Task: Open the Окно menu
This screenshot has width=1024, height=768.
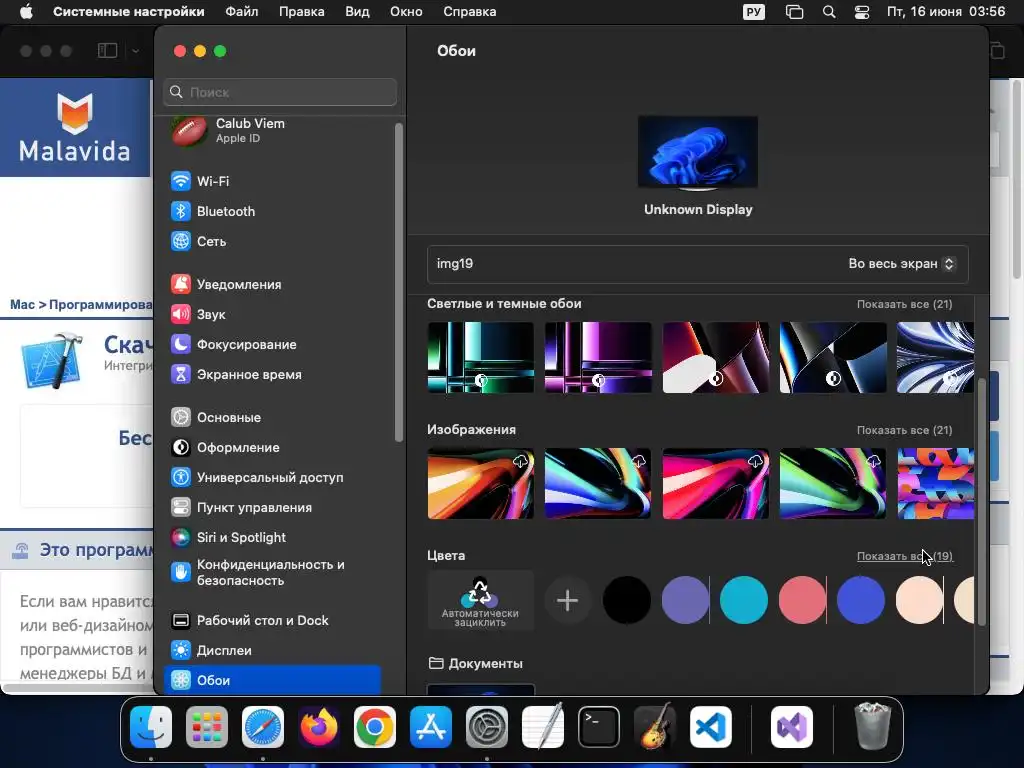Action: click(x=406, y=12)
